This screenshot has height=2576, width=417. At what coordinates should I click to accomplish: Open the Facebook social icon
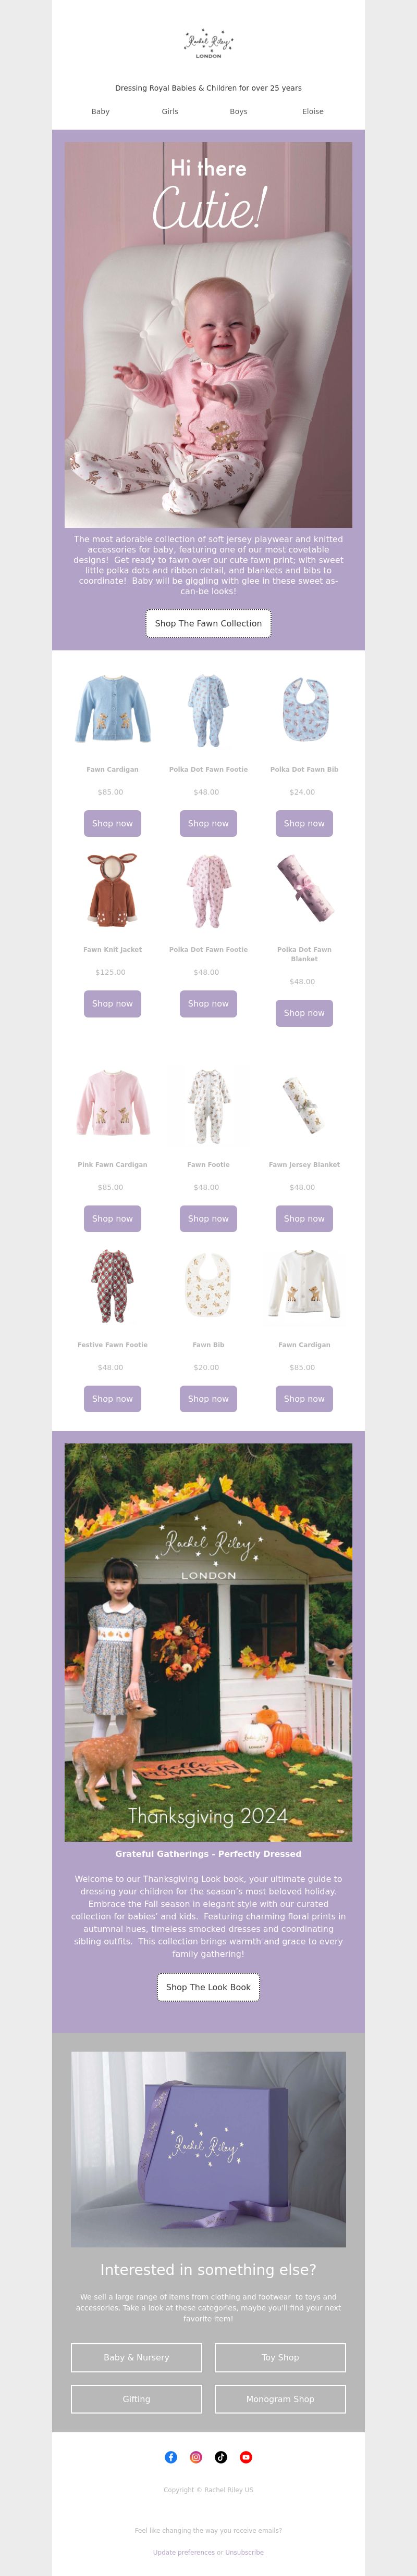pos(171,2457)
